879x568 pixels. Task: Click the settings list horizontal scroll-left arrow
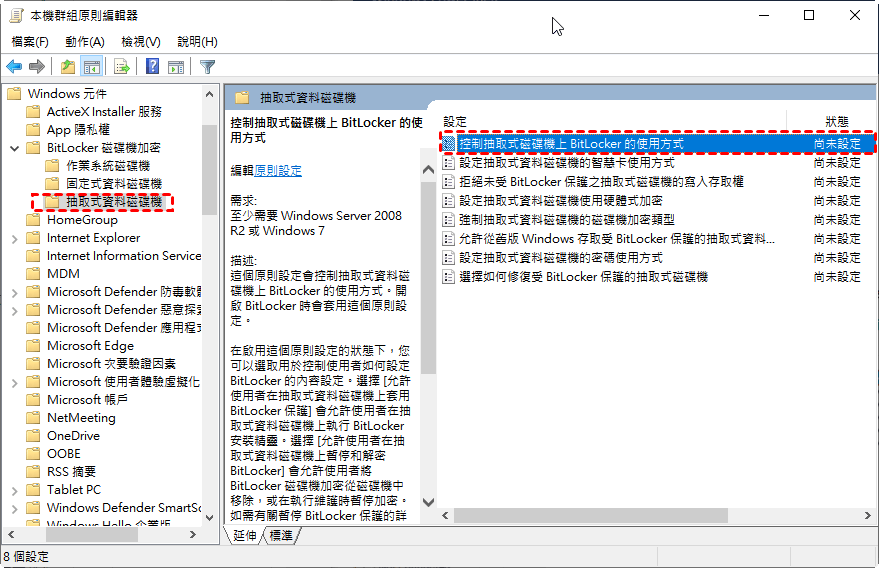[446, 515]
